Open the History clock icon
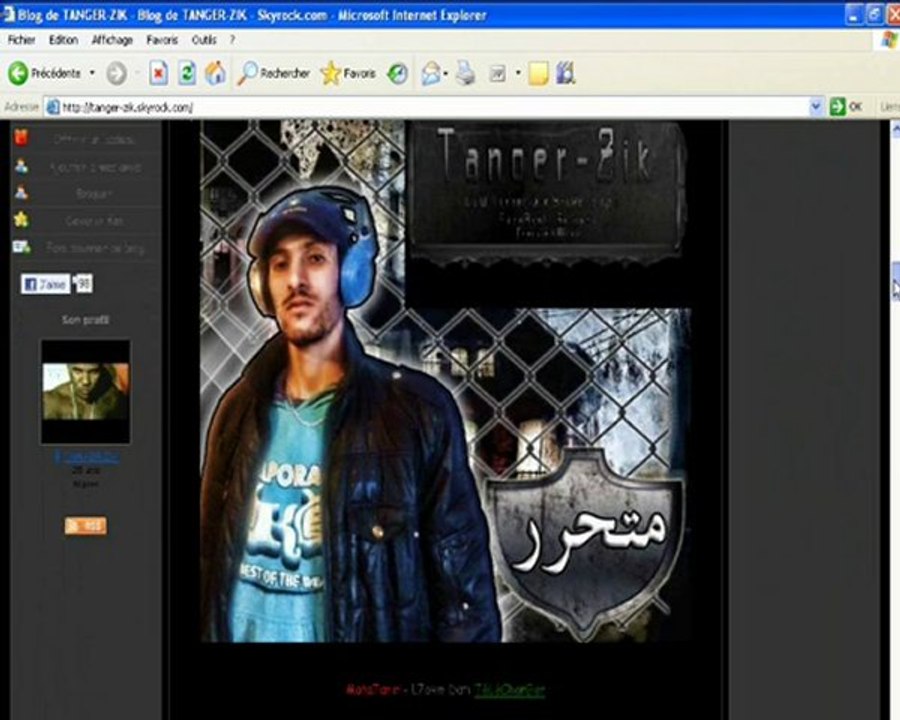The height and width of the screenshot is (720, 900). point(397,73)
